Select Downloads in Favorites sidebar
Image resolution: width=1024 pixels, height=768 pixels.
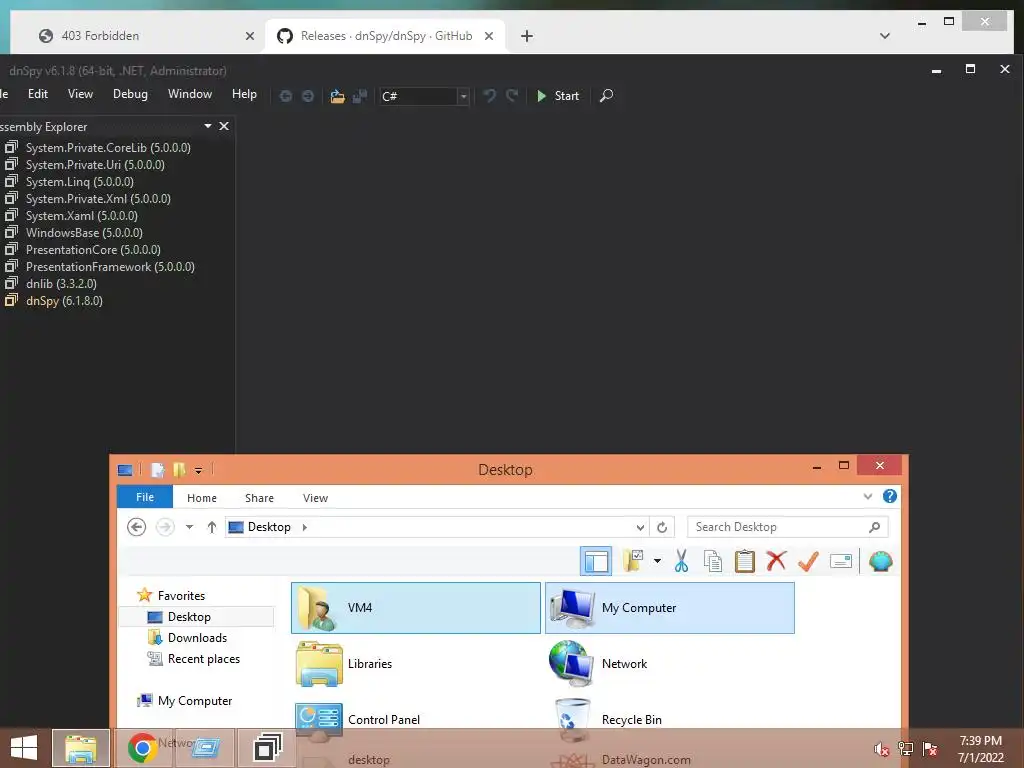click(x=188, y=637)
